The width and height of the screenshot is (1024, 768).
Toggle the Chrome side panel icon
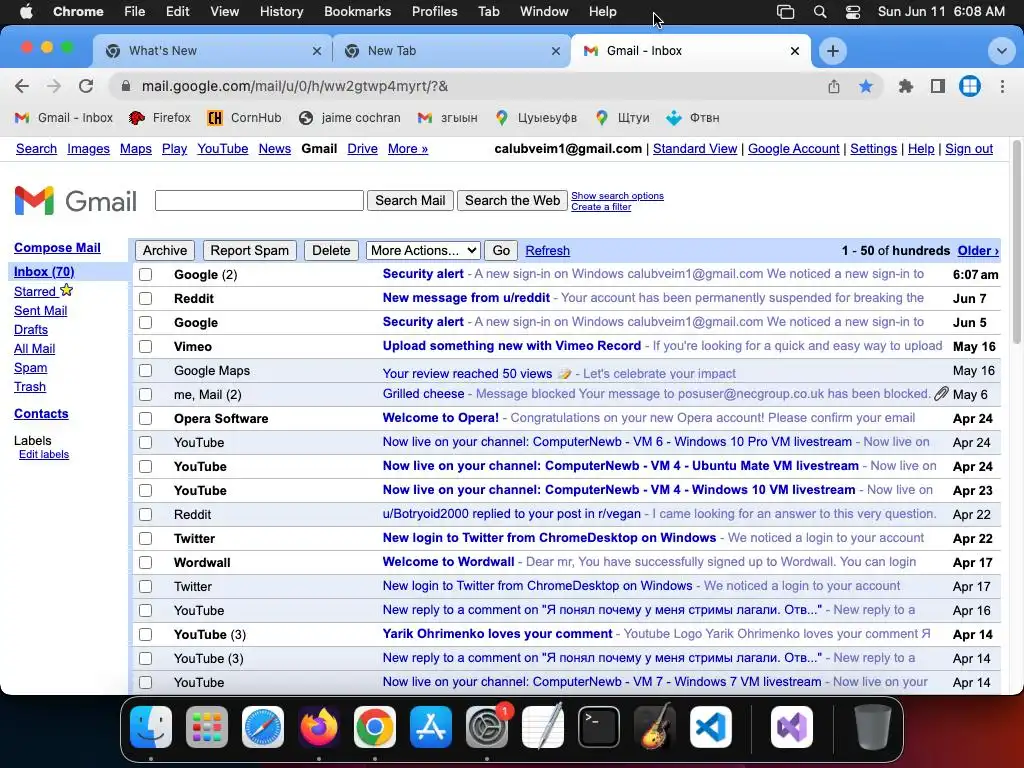tap(938, 86)
